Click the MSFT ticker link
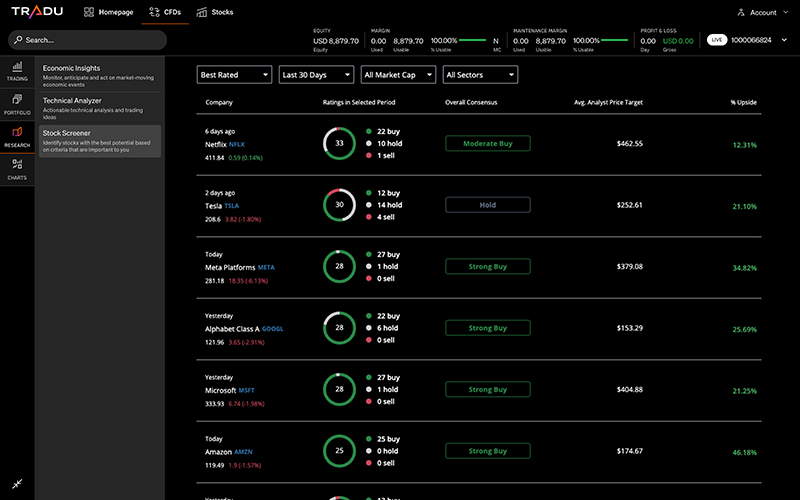This screenshot has height=500, width=800. 246,390
